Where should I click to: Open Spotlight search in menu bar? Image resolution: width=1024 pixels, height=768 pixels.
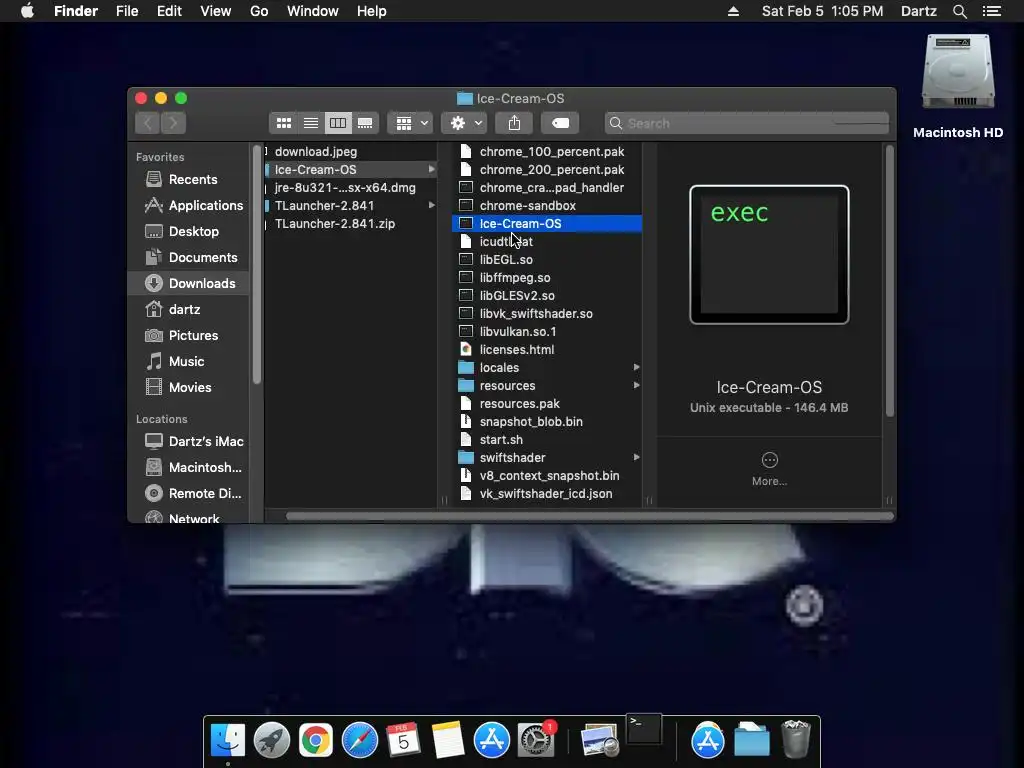[959, 11]
